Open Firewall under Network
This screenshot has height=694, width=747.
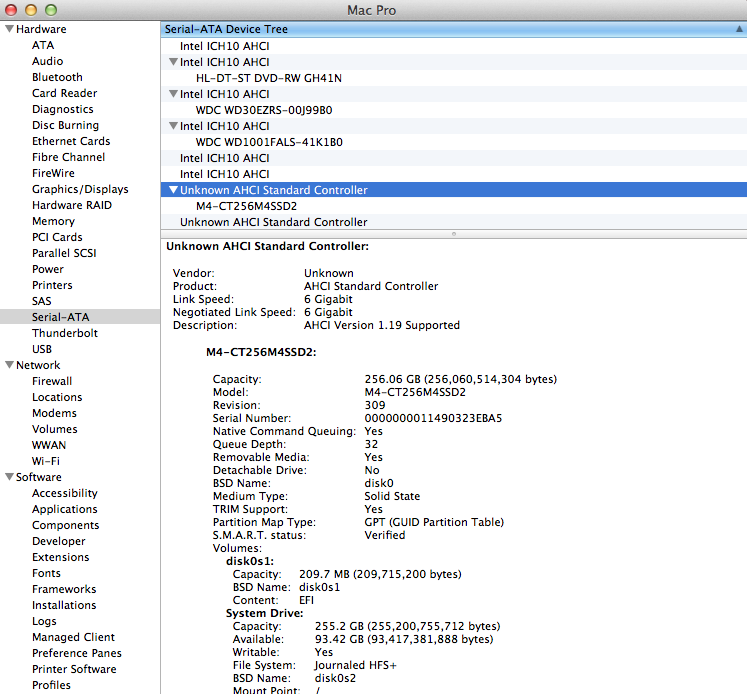(x=52, y=381)
